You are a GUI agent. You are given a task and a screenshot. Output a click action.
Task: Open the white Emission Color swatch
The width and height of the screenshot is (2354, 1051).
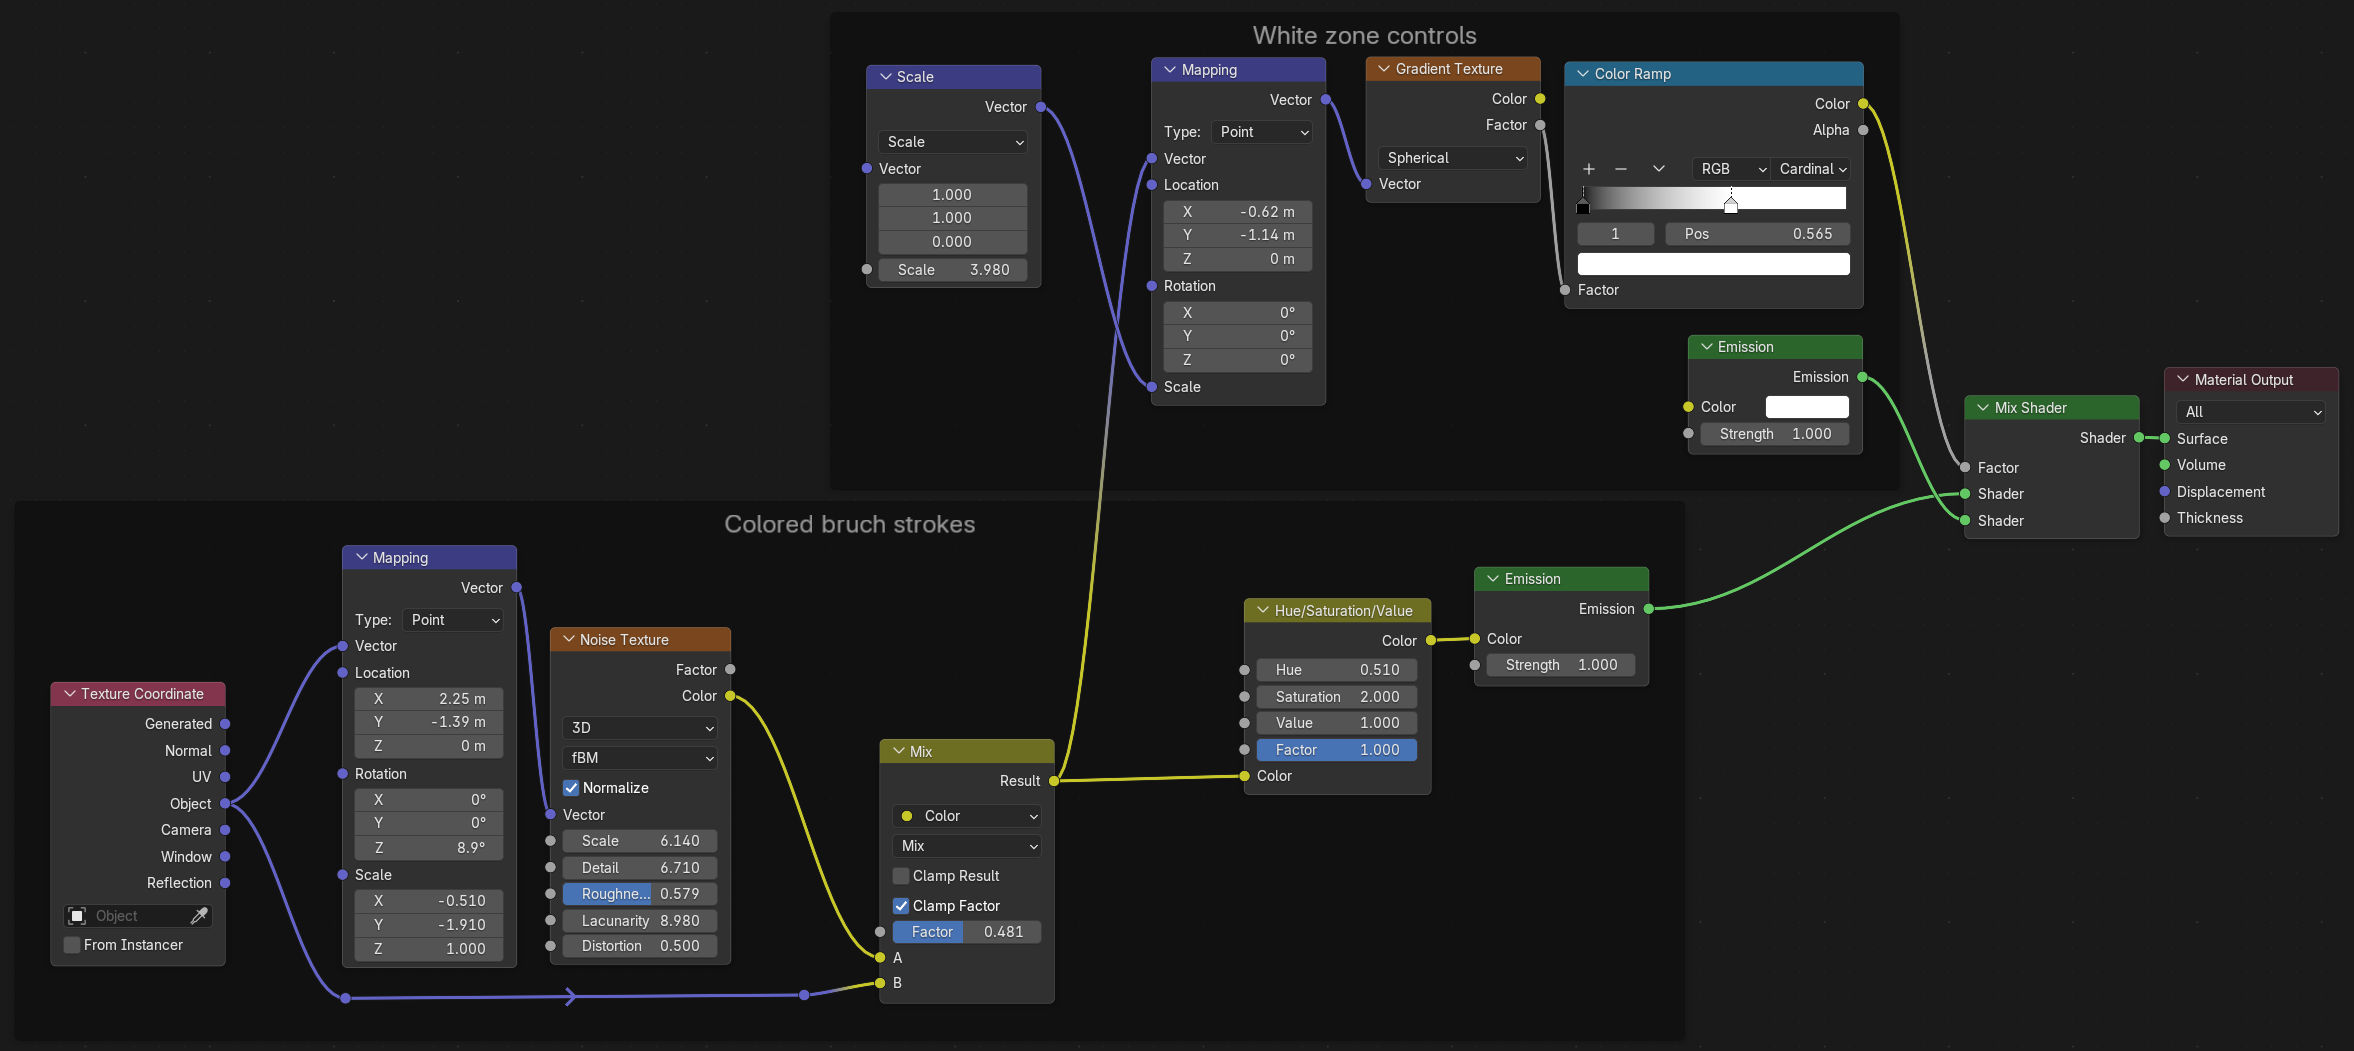click(1806, 407)
